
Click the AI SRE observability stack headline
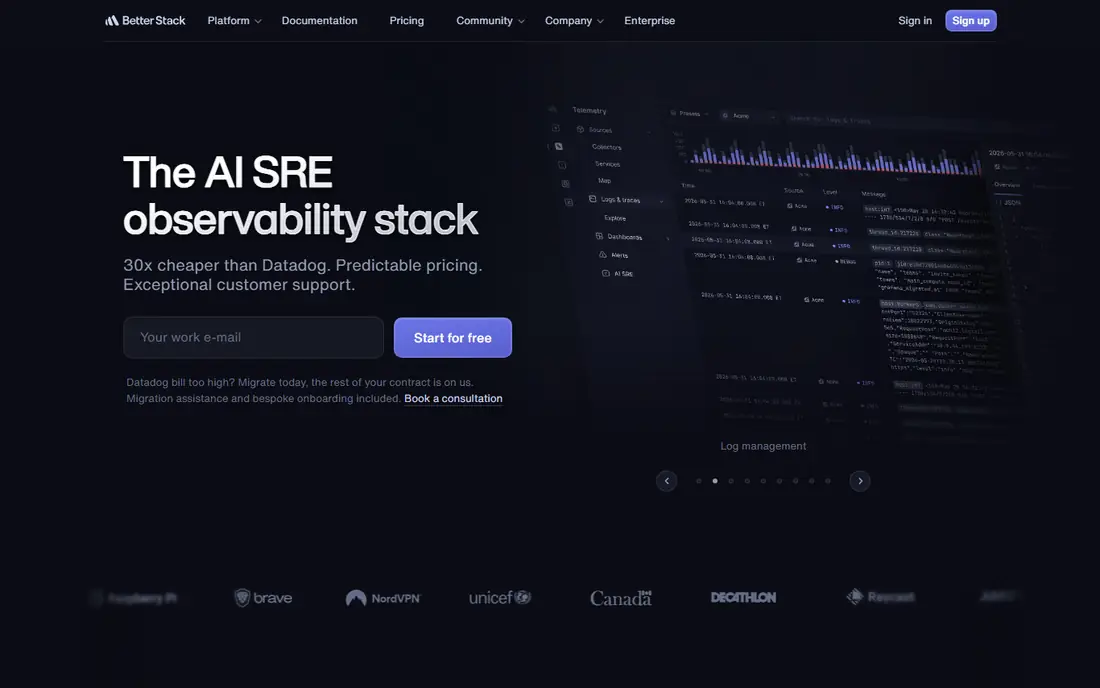pos(300,196)
